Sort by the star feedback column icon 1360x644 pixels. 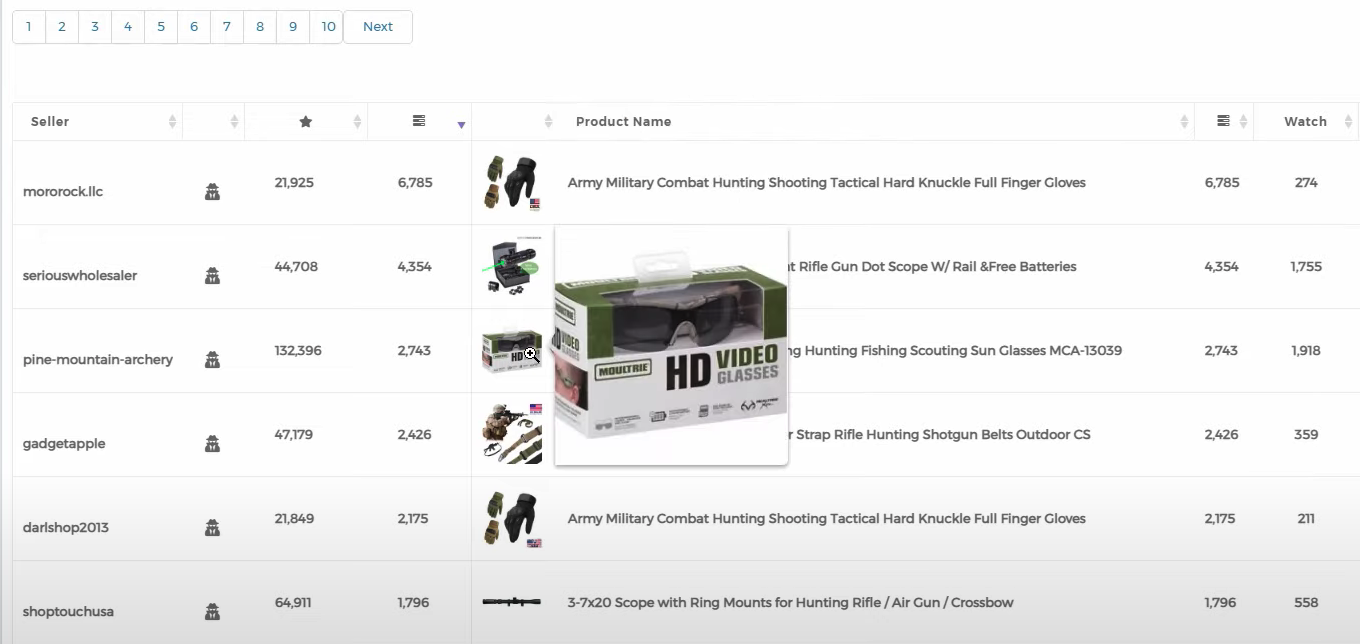(x=306, y=122)
